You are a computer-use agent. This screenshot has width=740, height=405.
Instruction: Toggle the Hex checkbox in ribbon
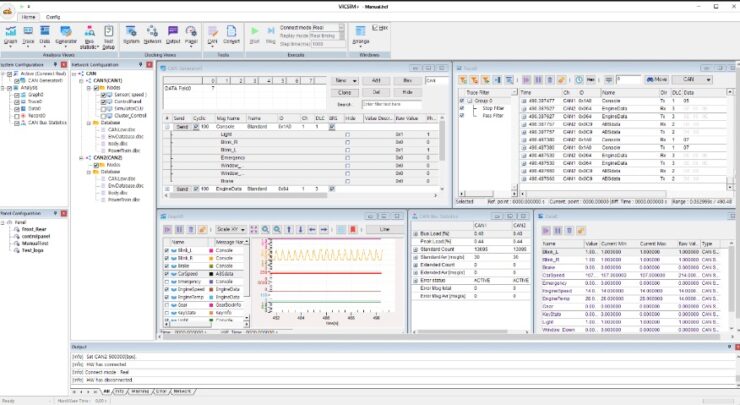click(x=376, y=29)
